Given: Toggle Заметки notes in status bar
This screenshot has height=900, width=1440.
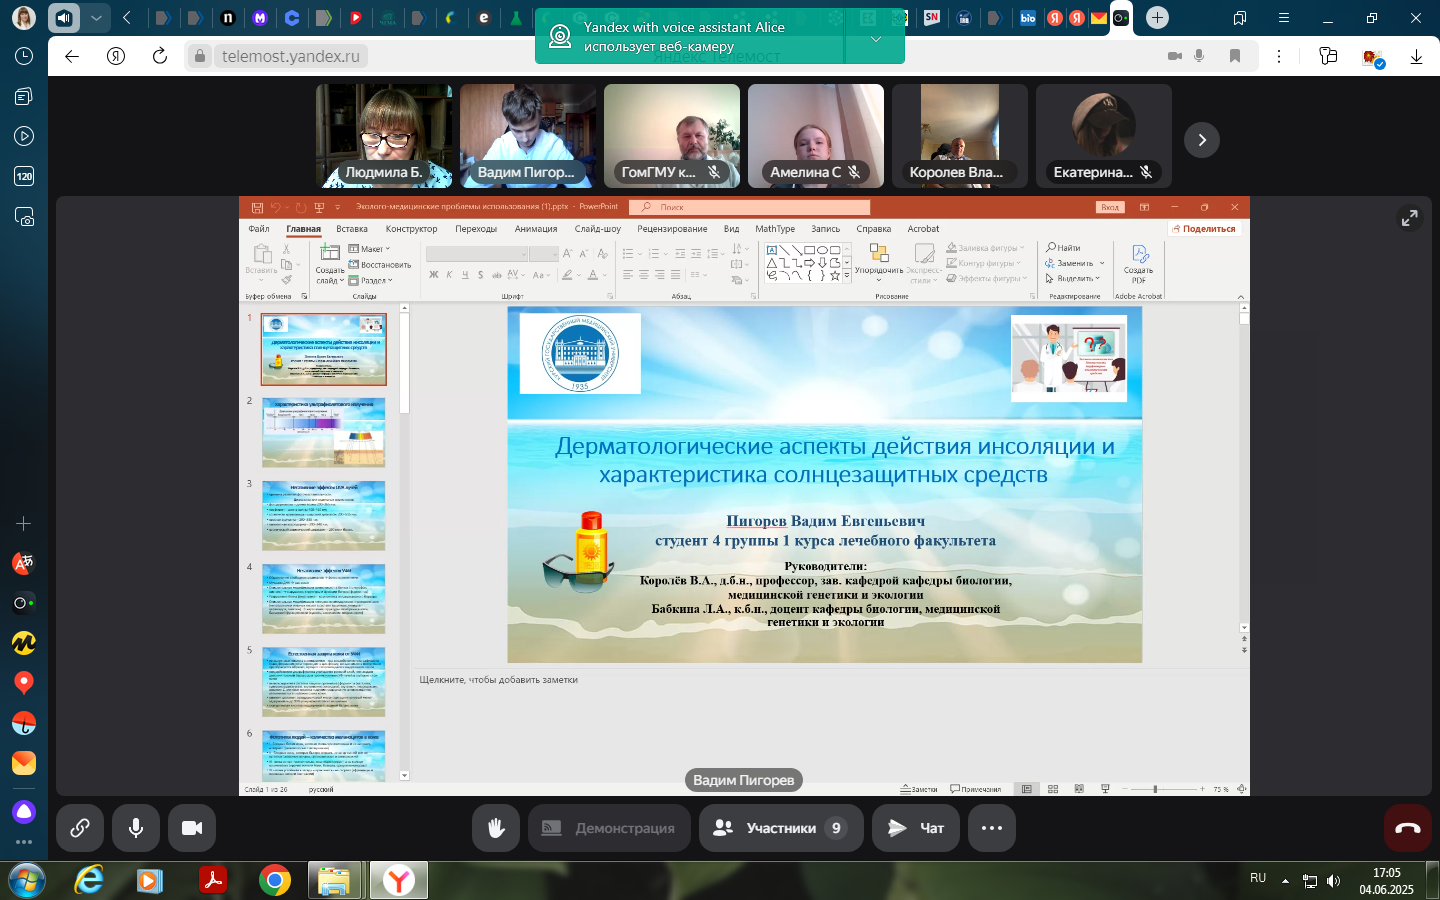Looking at the screenshot, I should coord(920,789).
